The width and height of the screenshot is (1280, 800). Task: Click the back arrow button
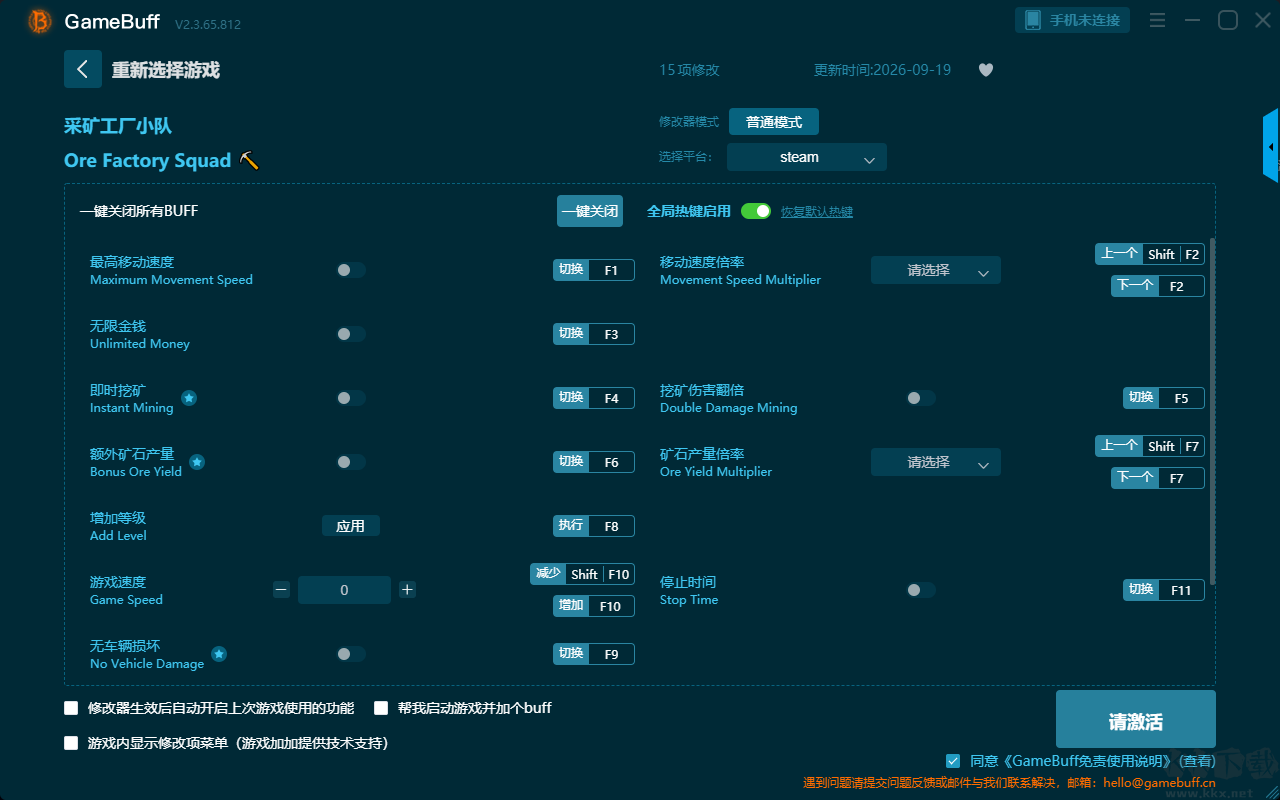click(83, 69)
